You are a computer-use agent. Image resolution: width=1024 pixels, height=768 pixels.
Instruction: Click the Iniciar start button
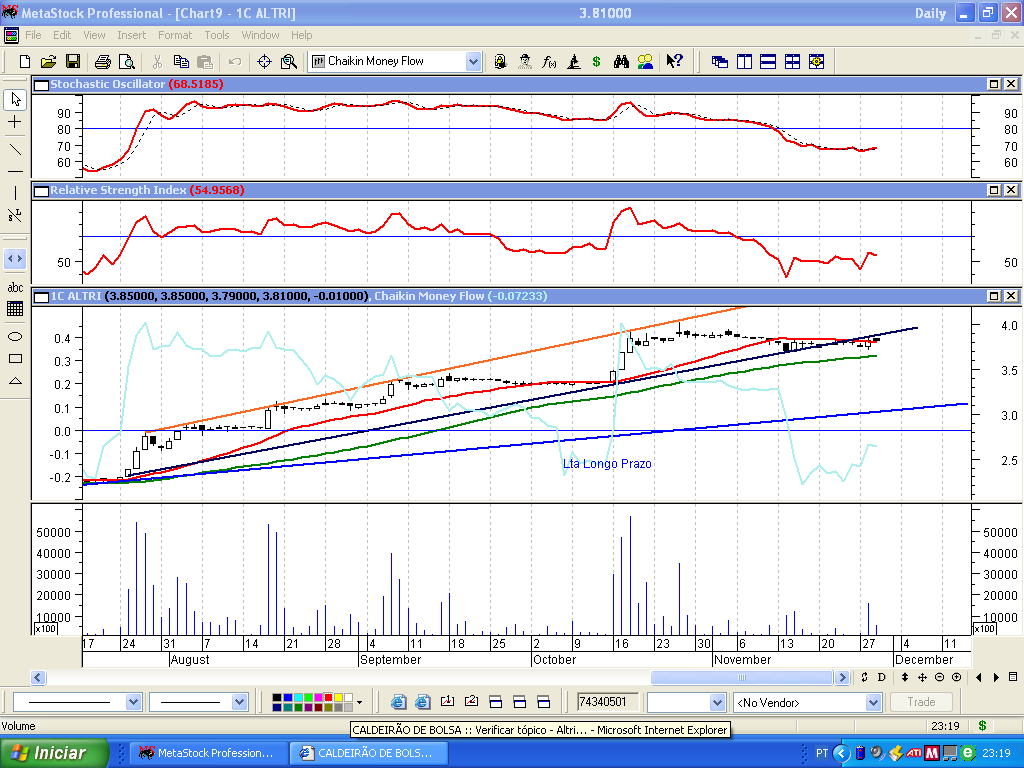pyautogui.click(x=55, y=753)
